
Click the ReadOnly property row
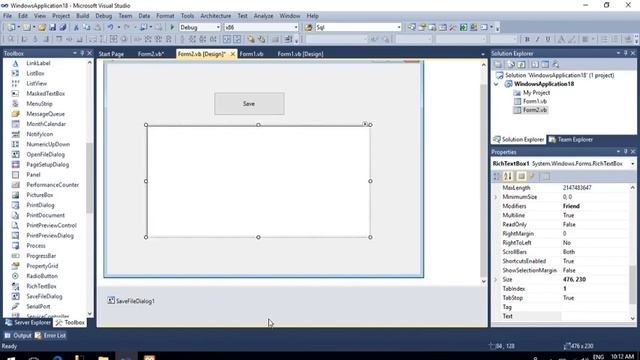pyautogui.click(x=562, y=224)
